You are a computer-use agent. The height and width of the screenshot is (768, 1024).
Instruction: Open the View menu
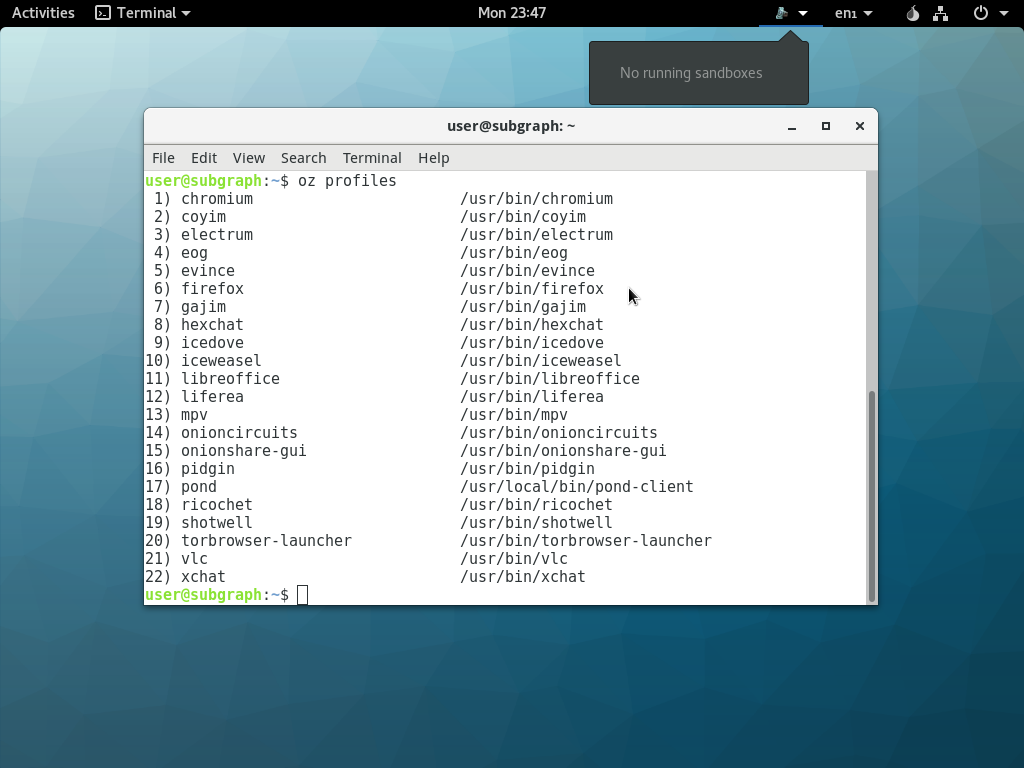pos(249,158)
